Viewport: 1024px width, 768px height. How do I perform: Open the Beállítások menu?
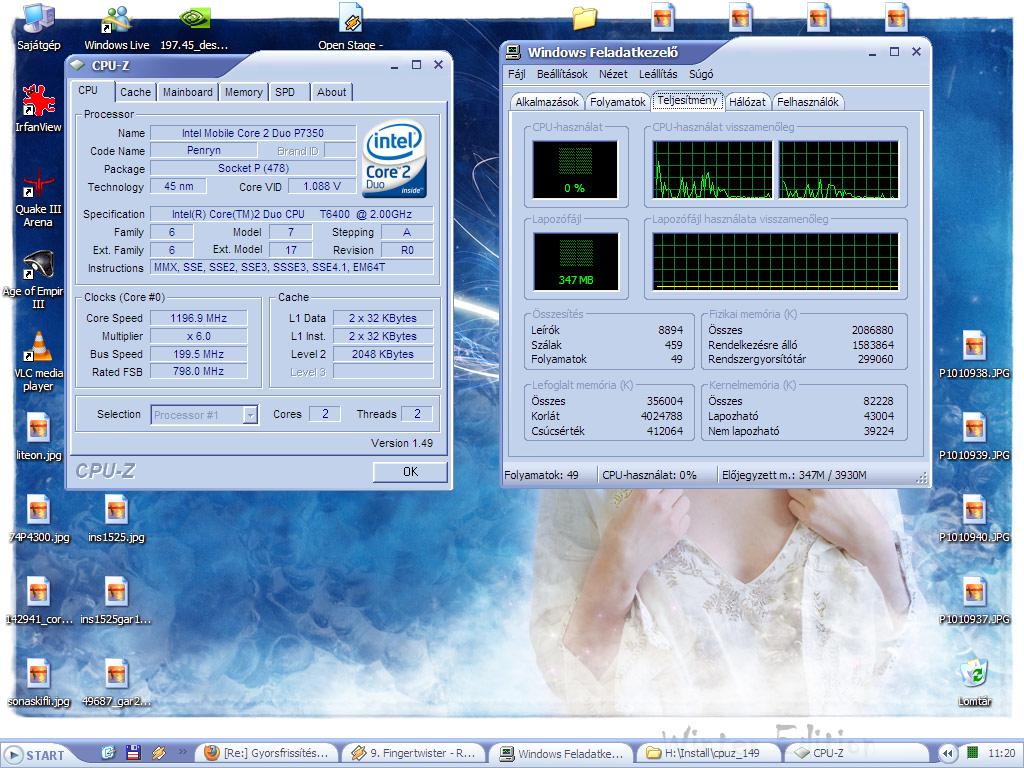(562, 74)
